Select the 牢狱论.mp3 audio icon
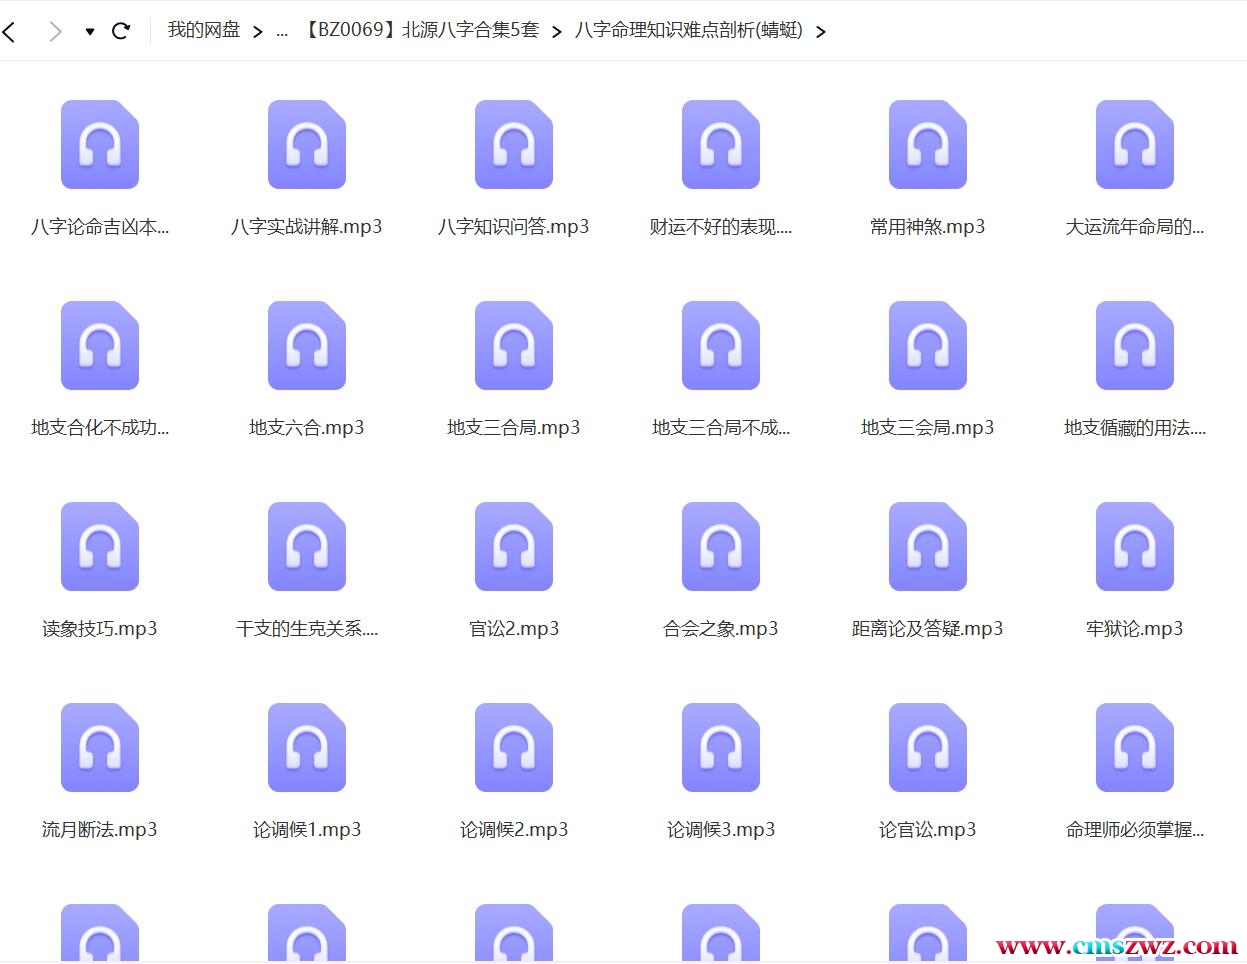Viewport: 1247px width, 964px height. click(1135, 547)
